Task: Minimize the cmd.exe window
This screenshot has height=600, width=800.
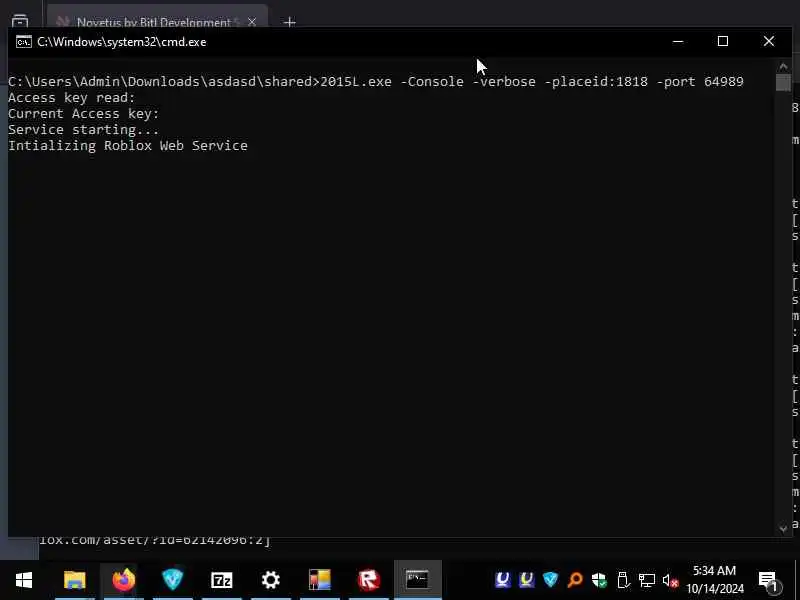Action: pyautogui.click(x=678, y=41)
